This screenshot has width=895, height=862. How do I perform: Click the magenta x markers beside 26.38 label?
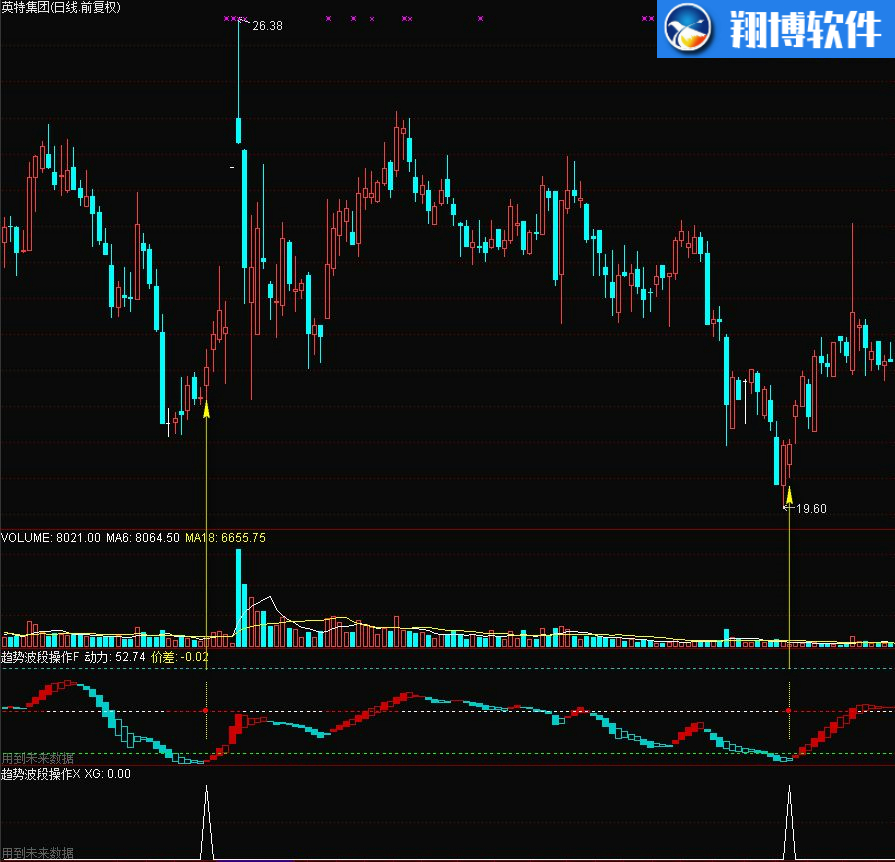(235, 19)
